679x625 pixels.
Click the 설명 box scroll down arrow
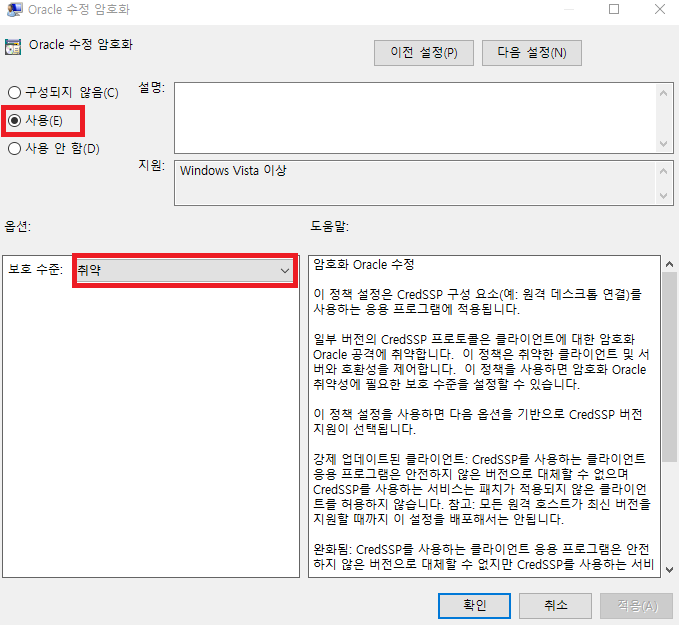point(663,144)
